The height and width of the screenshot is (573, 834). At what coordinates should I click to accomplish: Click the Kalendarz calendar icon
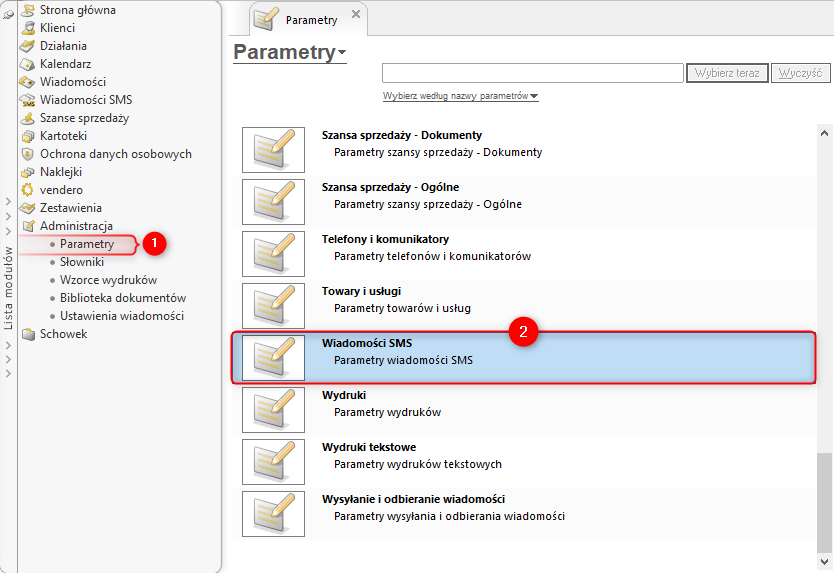(x=29, y=64)
